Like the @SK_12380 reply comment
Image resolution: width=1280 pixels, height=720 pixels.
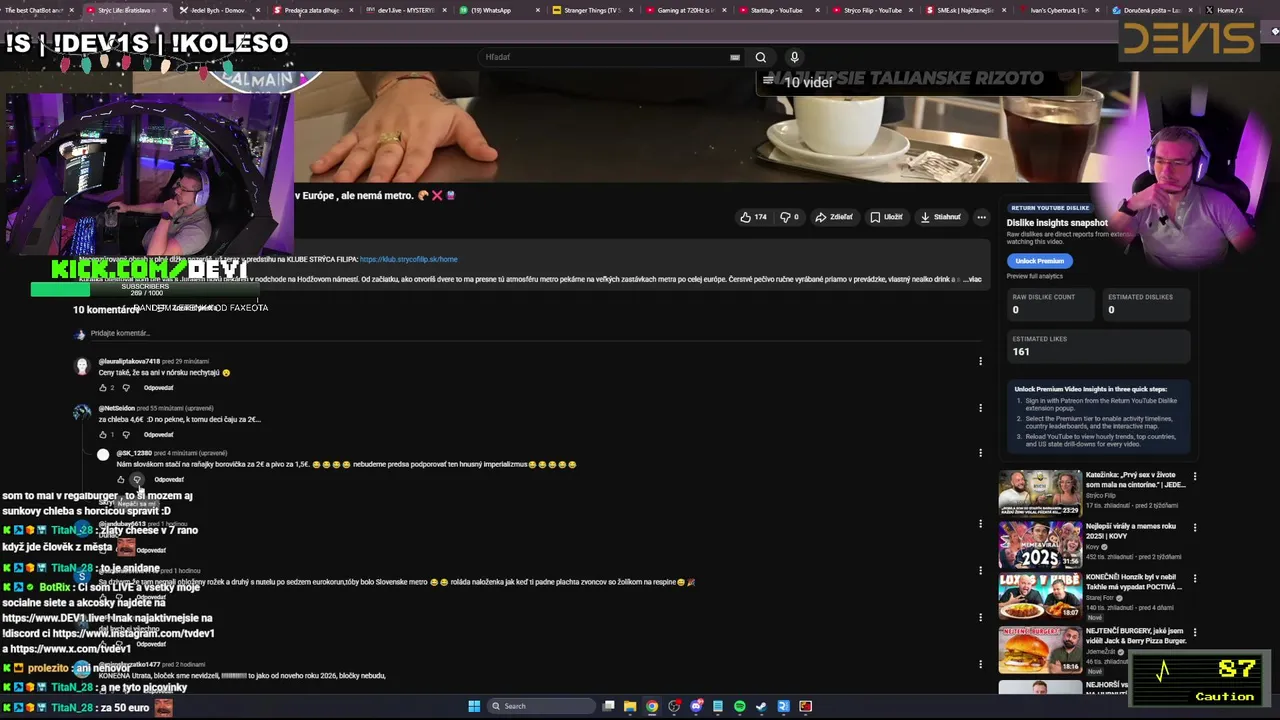point(121,479)
